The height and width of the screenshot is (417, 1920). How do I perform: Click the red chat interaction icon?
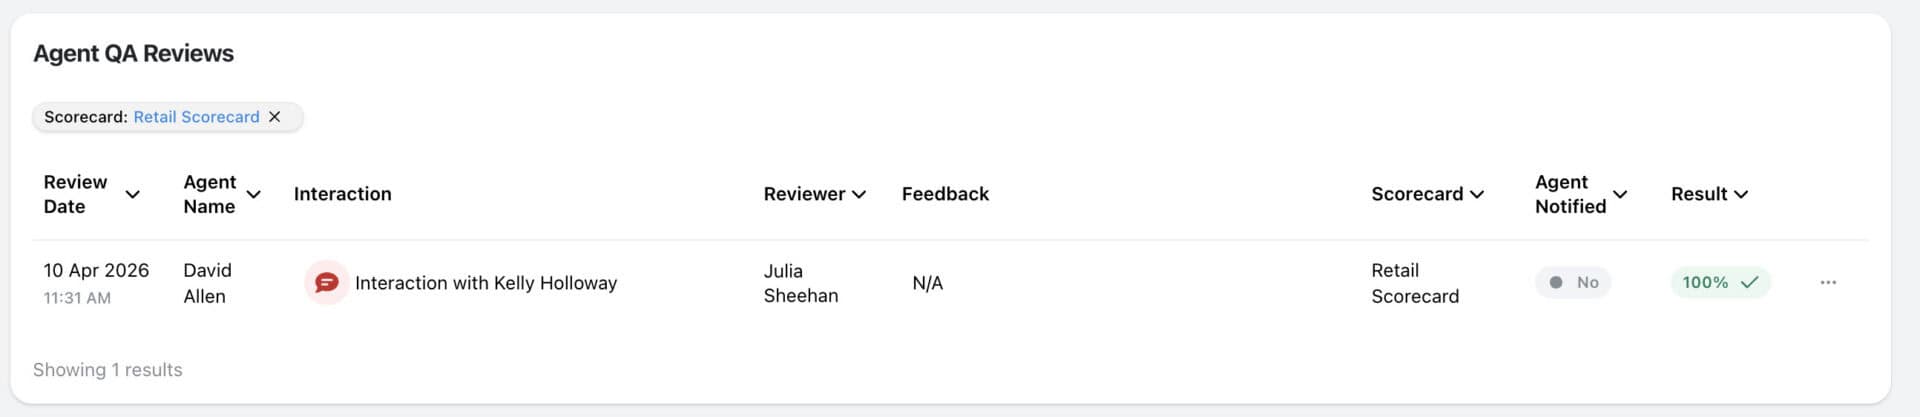click(x=326, y=283)
